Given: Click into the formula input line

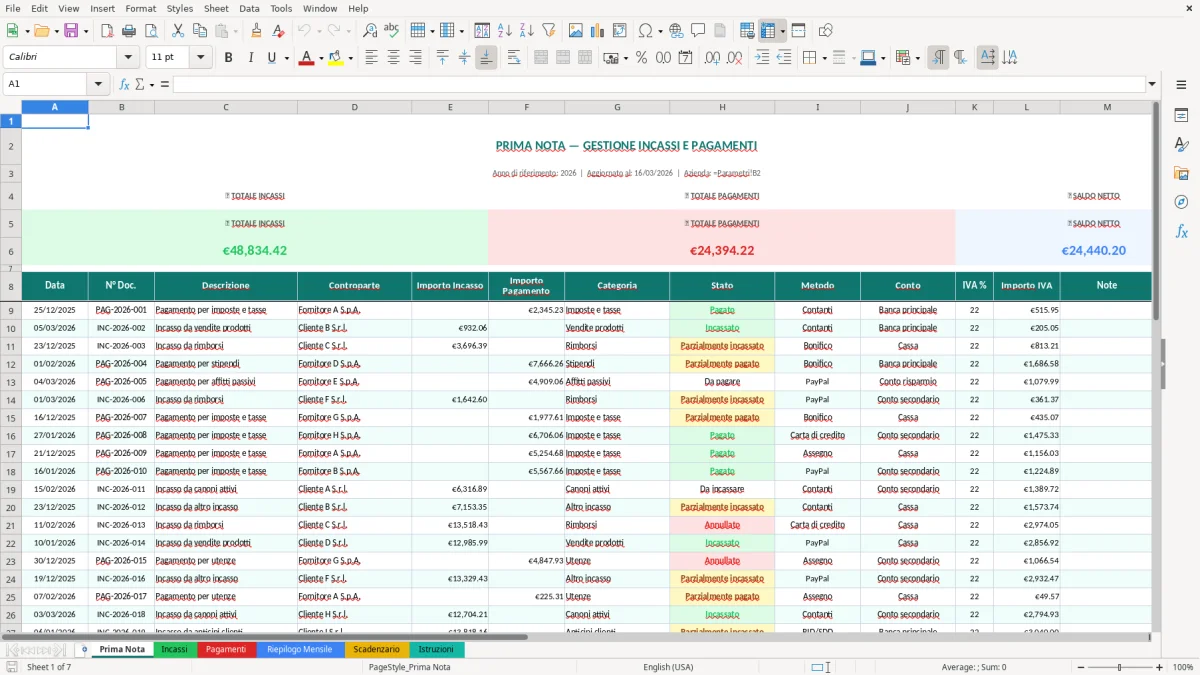Looking at the screenshot, I should (x=658, y=84).
